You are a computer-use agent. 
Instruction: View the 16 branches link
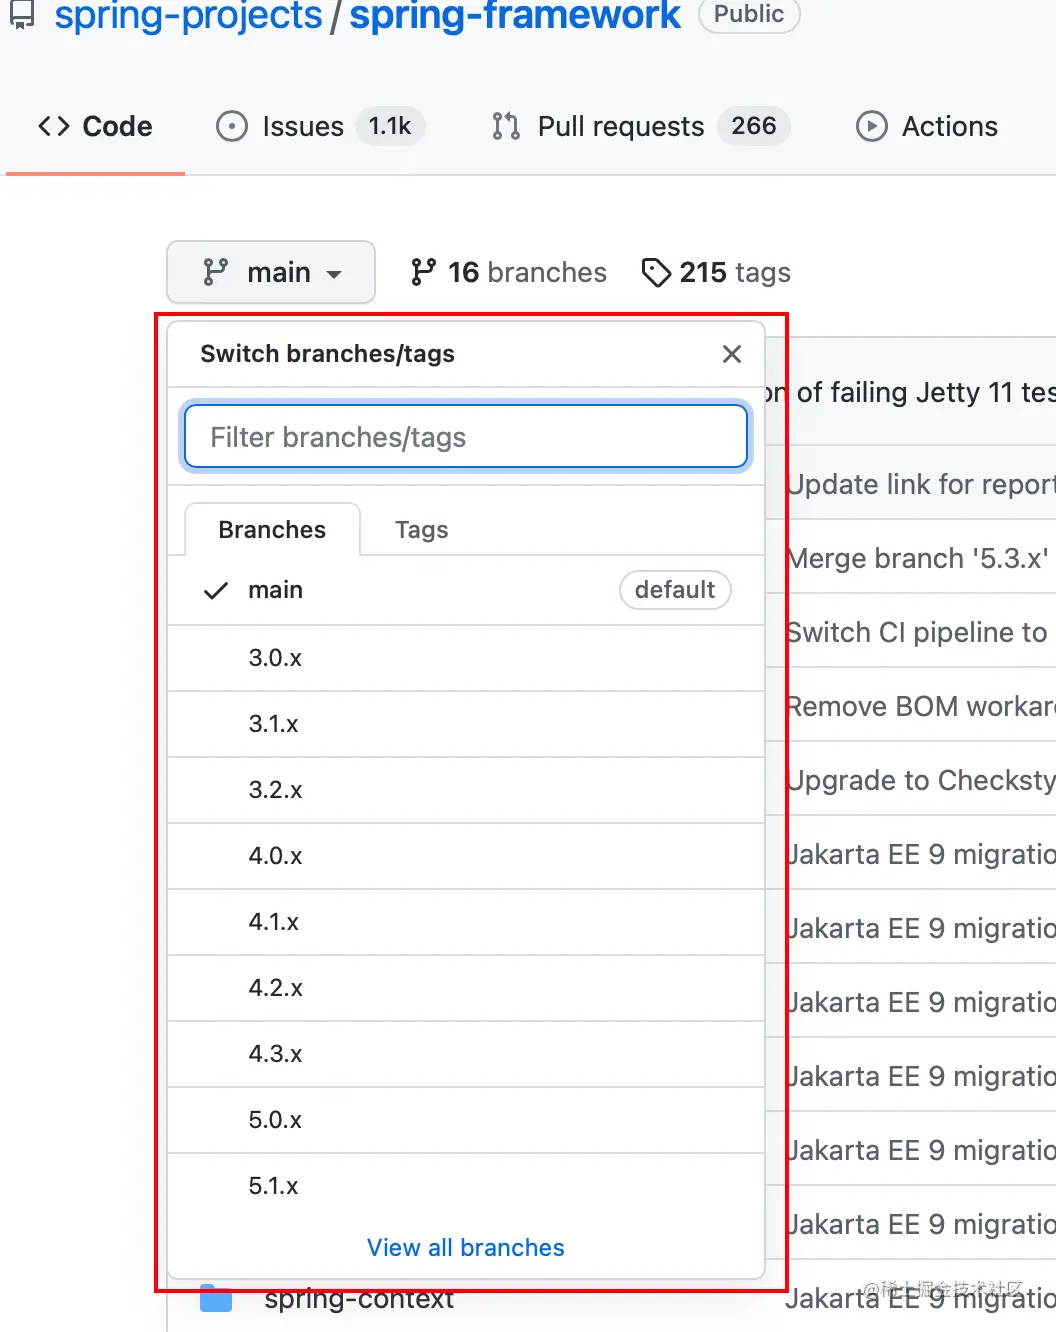(508, 272)
